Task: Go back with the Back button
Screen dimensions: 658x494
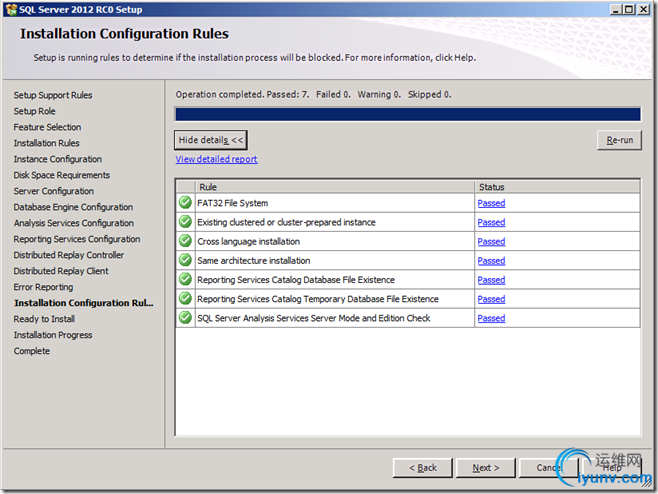Action: [423, 468]
